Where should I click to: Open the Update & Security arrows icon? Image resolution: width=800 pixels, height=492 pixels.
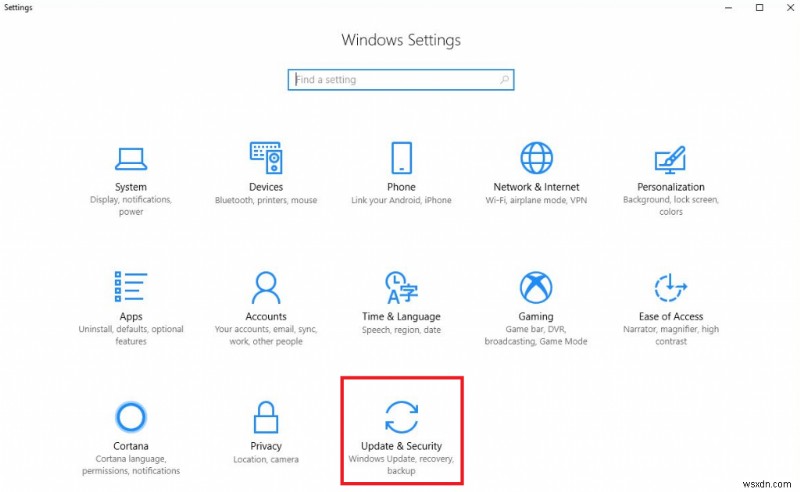(402, 417)
